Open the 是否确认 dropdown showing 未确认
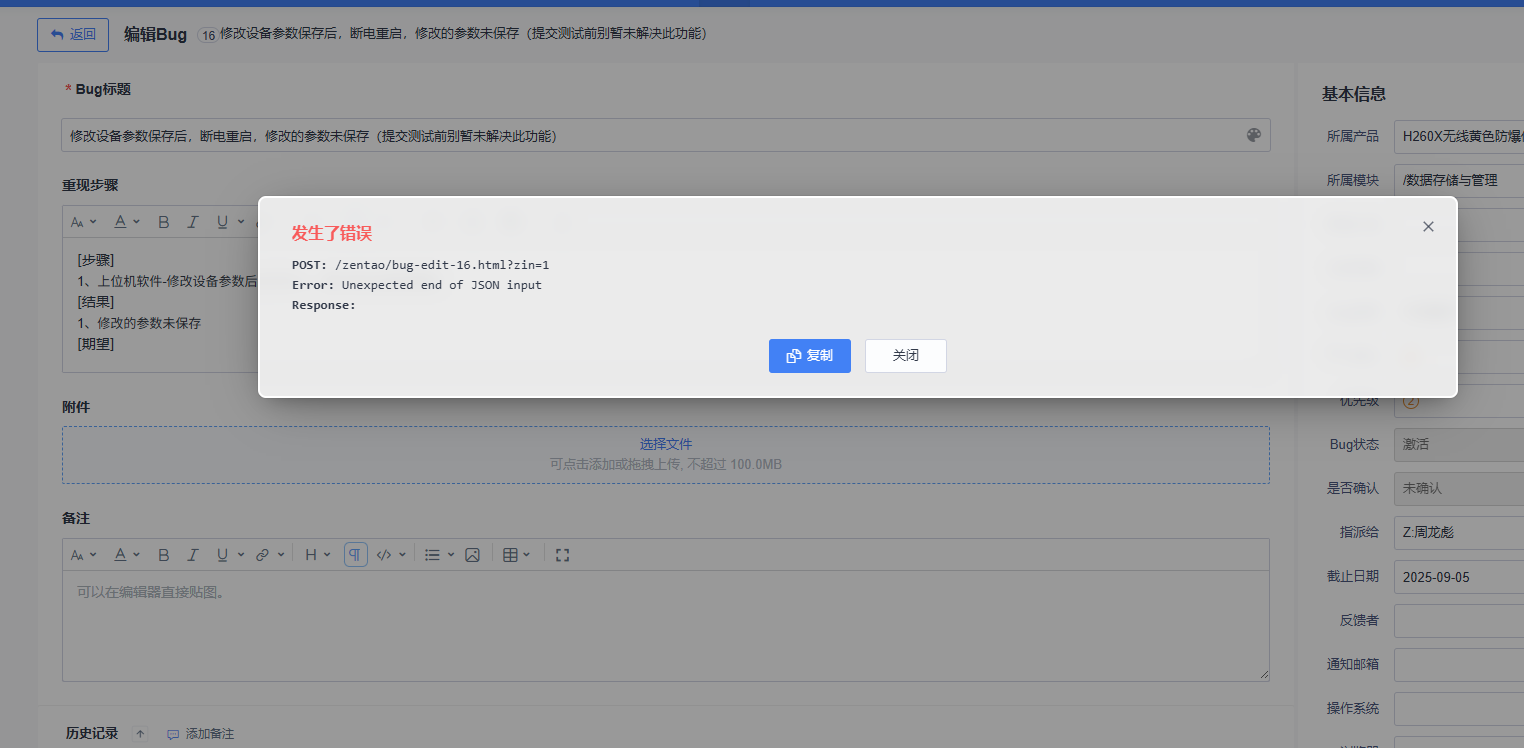 (x=1459, y=488)
